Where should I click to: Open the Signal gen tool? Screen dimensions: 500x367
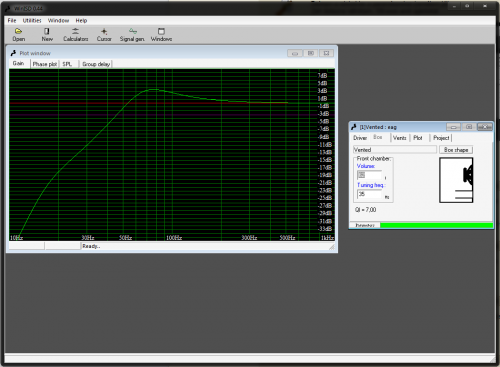132,35
